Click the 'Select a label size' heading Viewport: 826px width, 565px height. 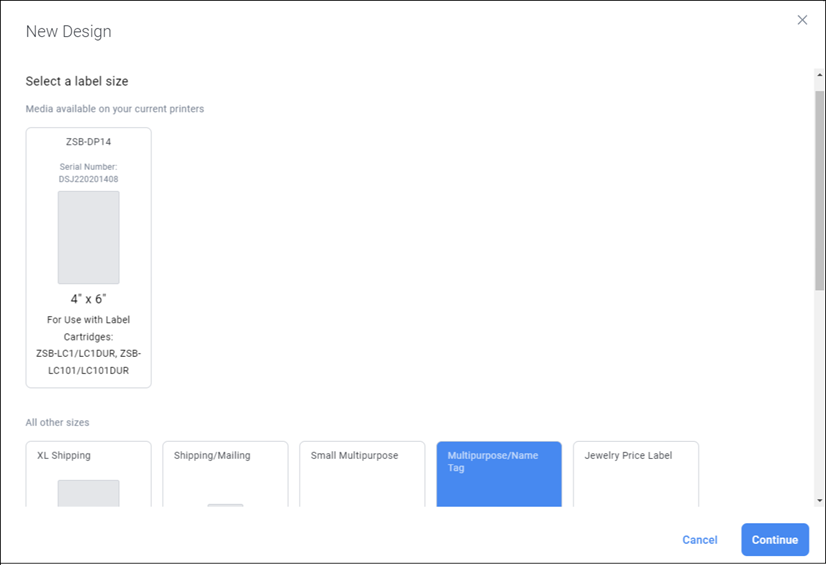point(77,81)
